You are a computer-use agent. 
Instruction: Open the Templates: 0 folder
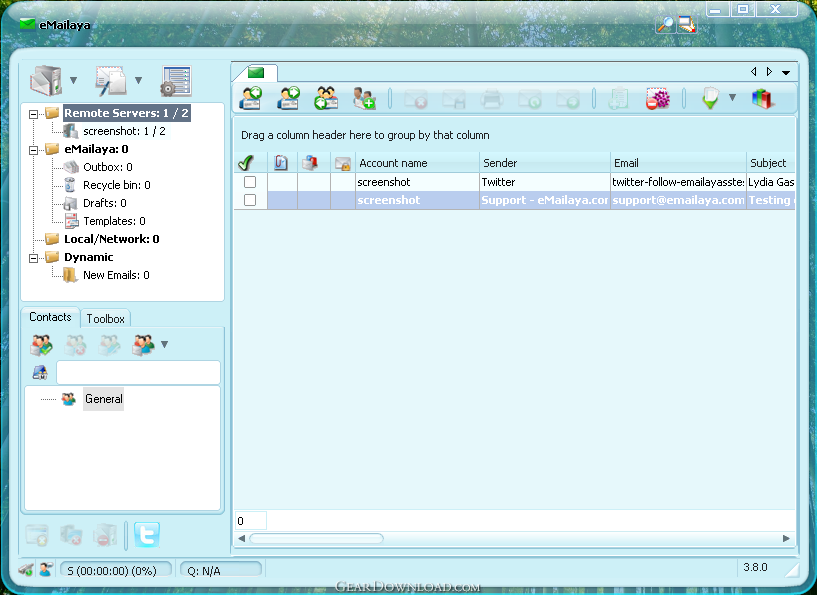pyautogui.click(x=114, y=221)
